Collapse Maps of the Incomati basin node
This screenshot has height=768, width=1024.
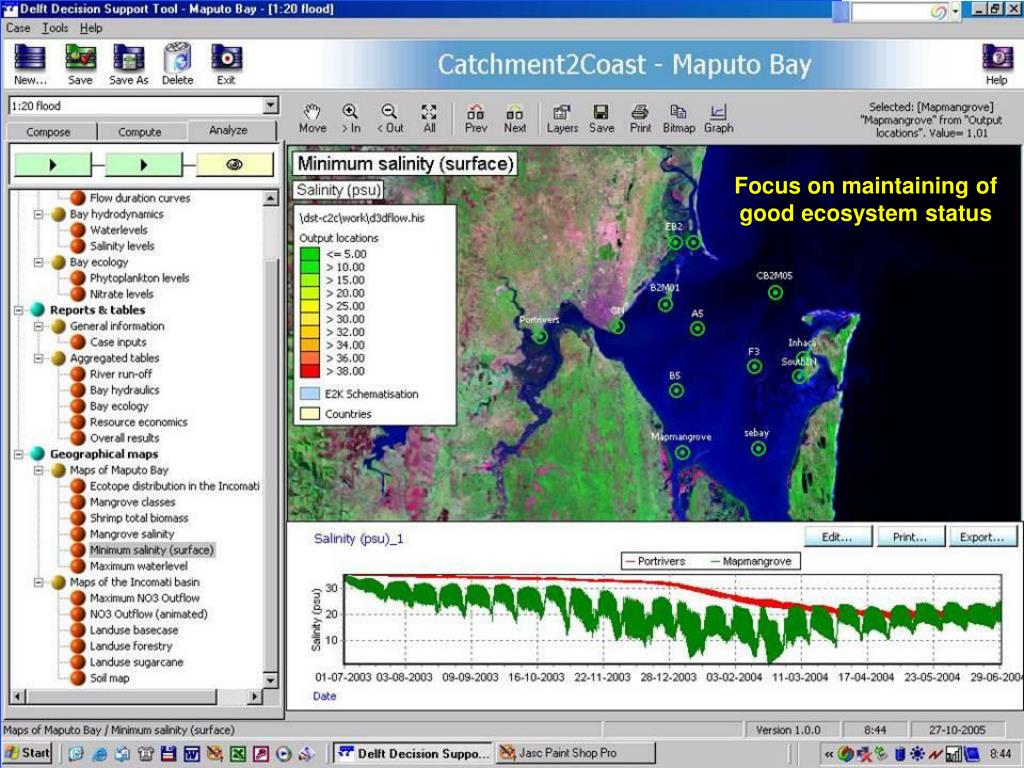(39, 582)
